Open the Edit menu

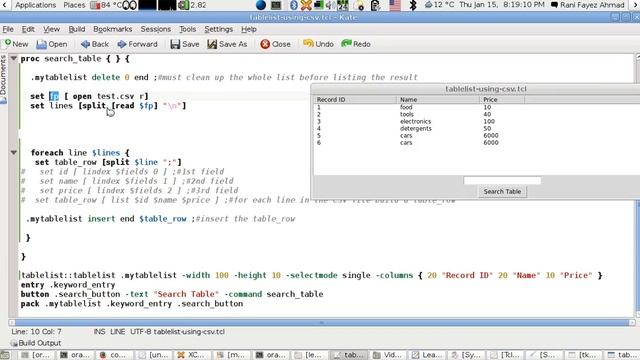pyautogui.click(x=28, y=29)
